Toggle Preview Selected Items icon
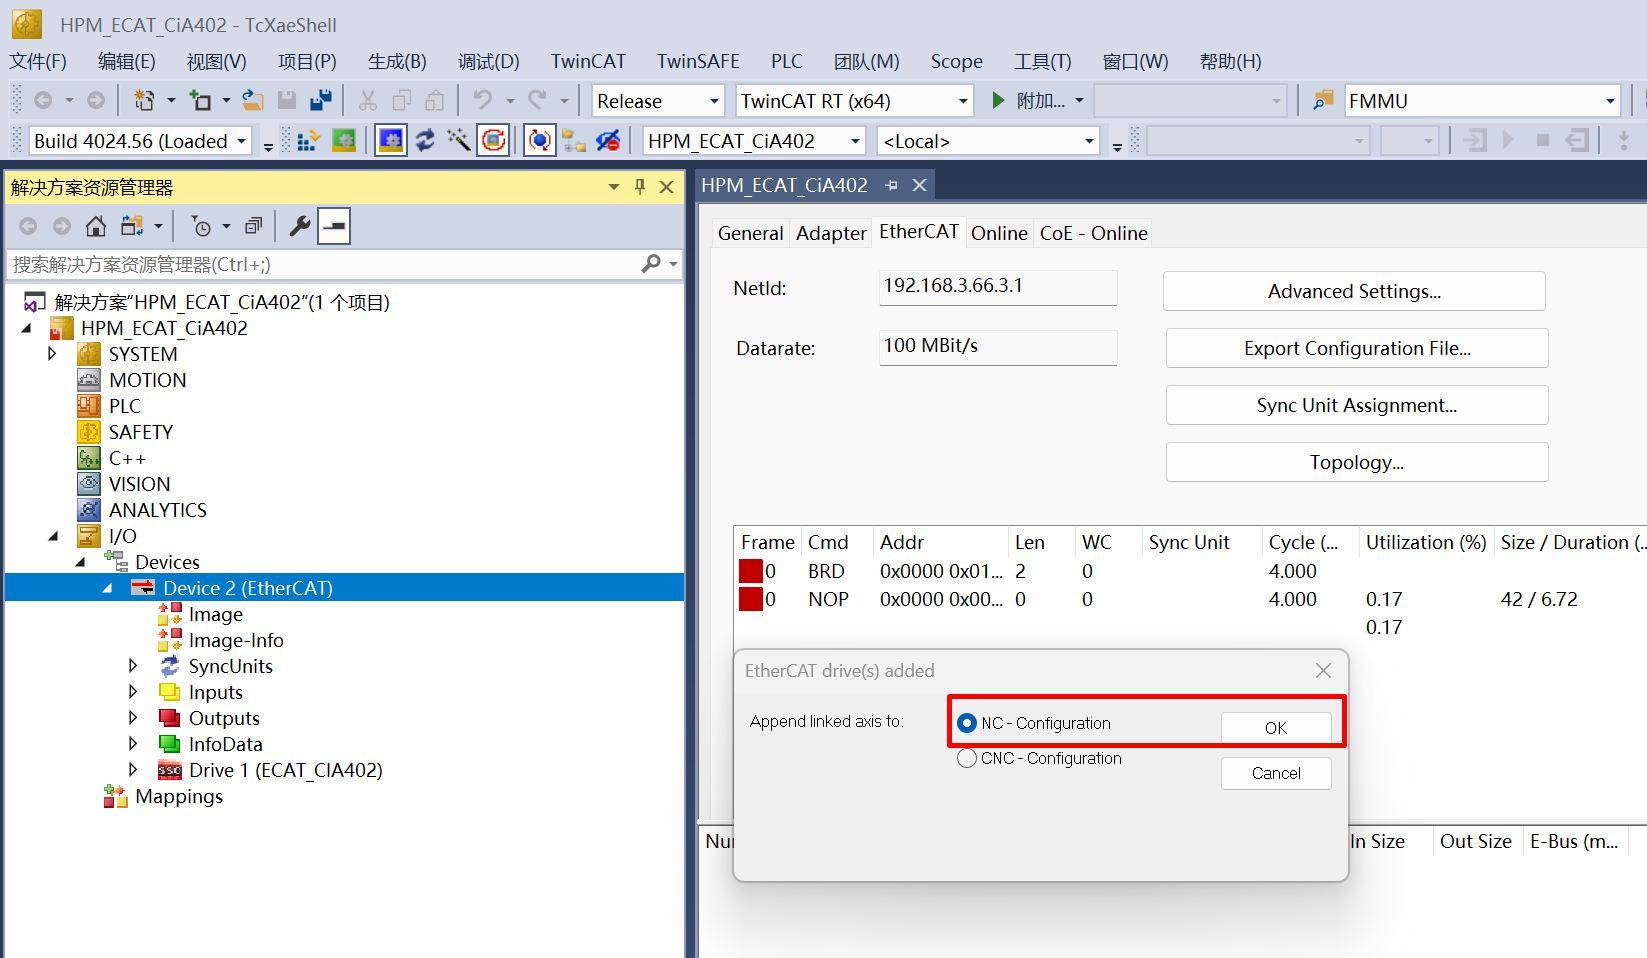The height and width of the screenshot is (958, 1647). point(334,226)
